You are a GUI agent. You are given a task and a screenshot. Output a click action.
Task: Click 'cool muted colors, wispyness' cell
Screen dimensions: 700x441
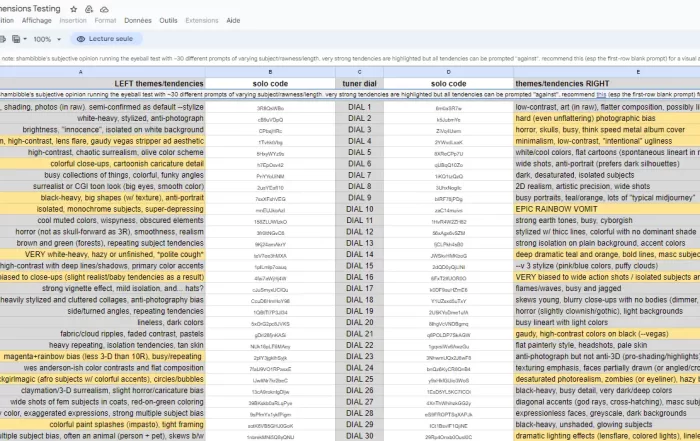click(x=102, y=220)
